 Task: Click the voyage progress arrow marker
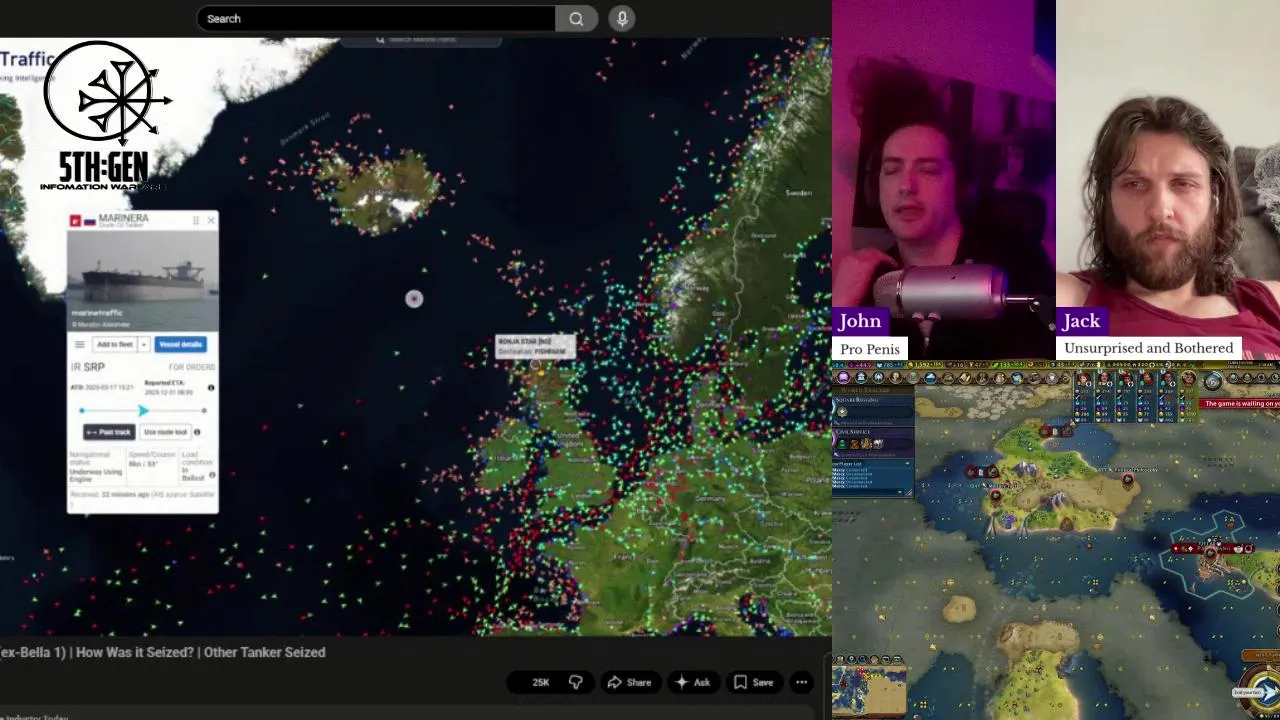tap(143, 411)
